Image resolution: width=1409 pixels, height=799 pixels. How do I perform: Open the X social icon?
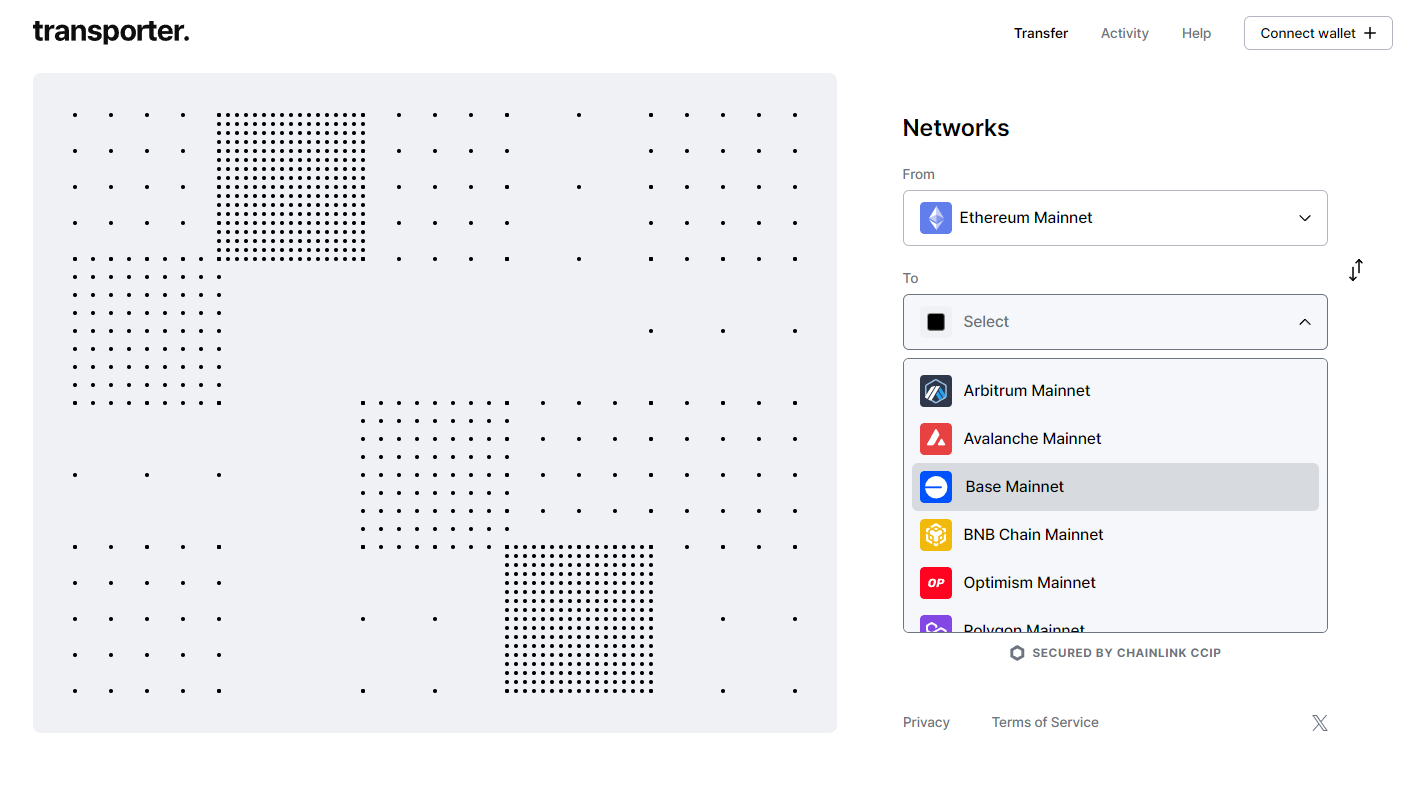(1320, 723)
